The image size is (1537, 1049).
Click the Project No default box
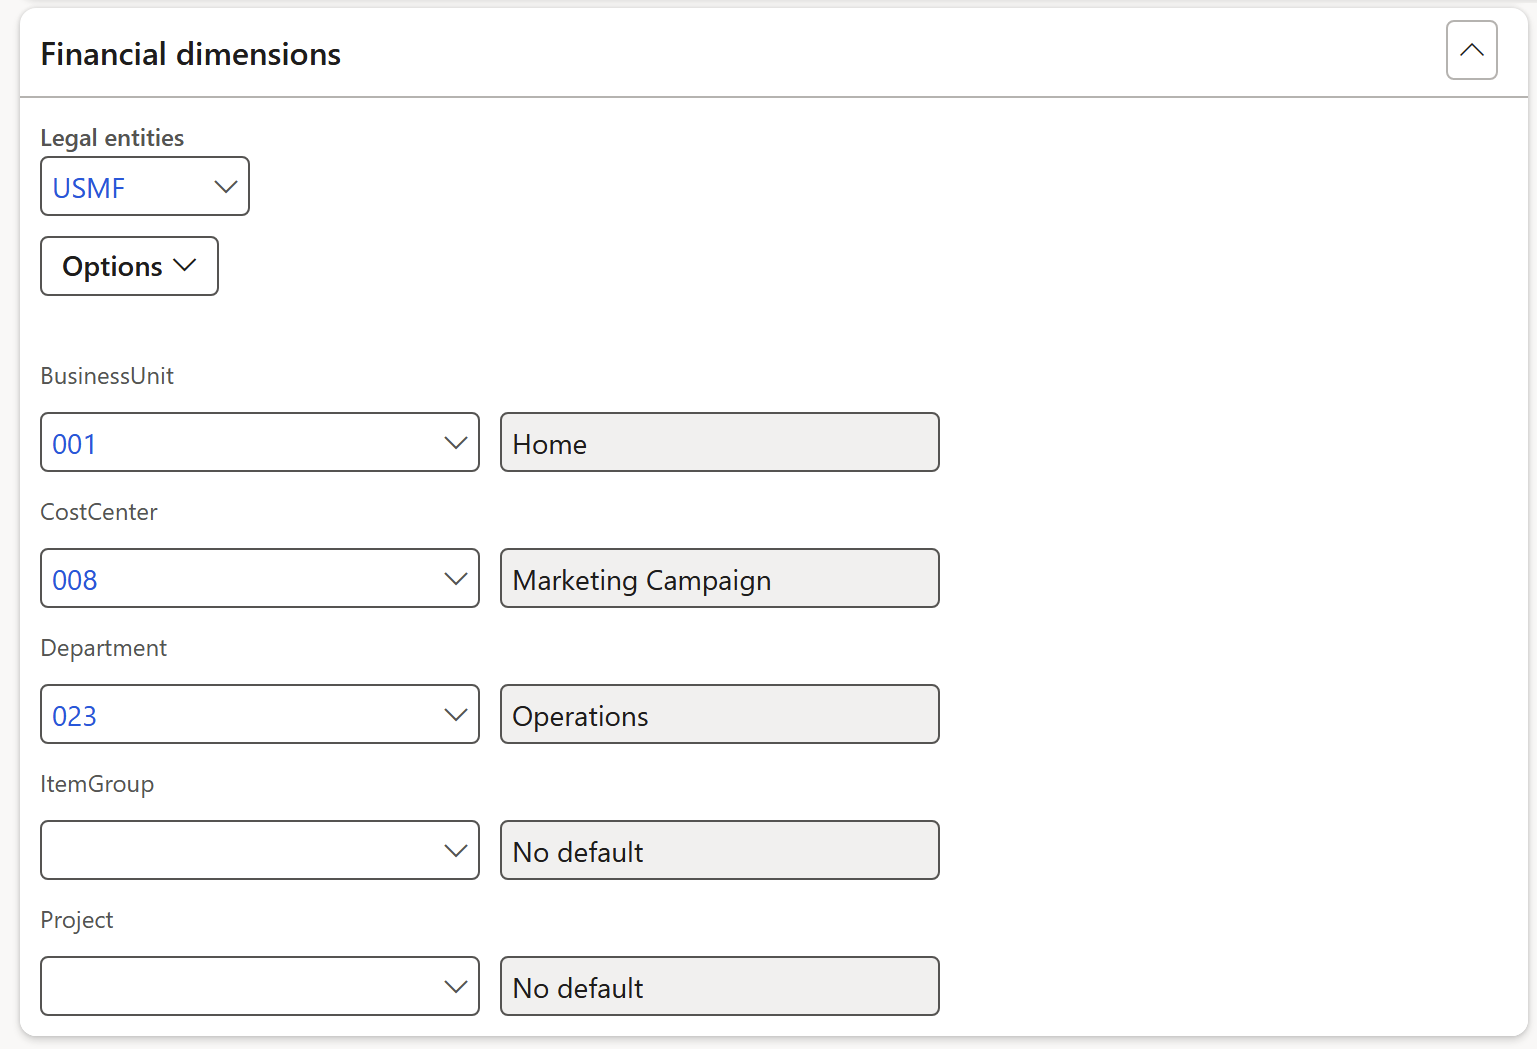coord(719,987)
